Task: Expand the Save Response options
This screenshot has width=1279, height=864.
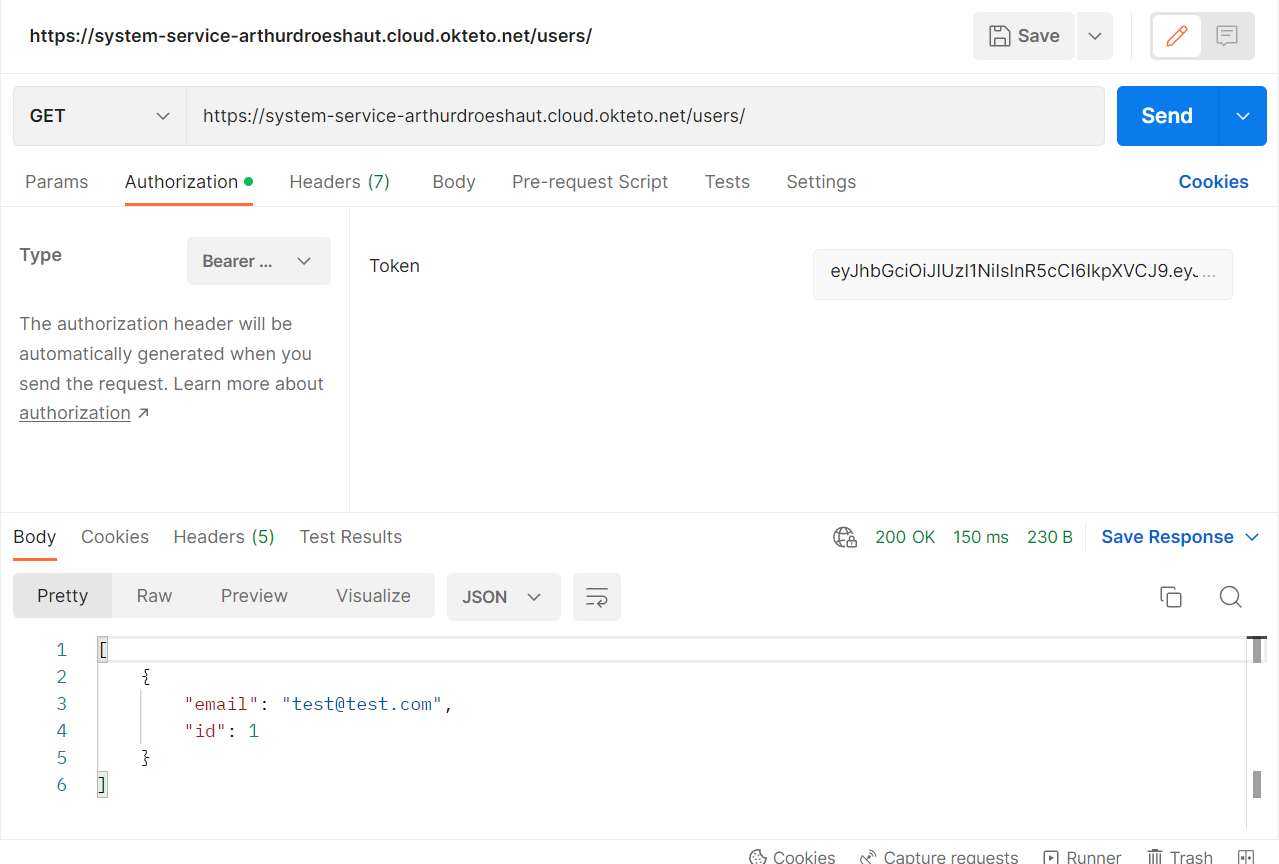Action: (1252, 537)
